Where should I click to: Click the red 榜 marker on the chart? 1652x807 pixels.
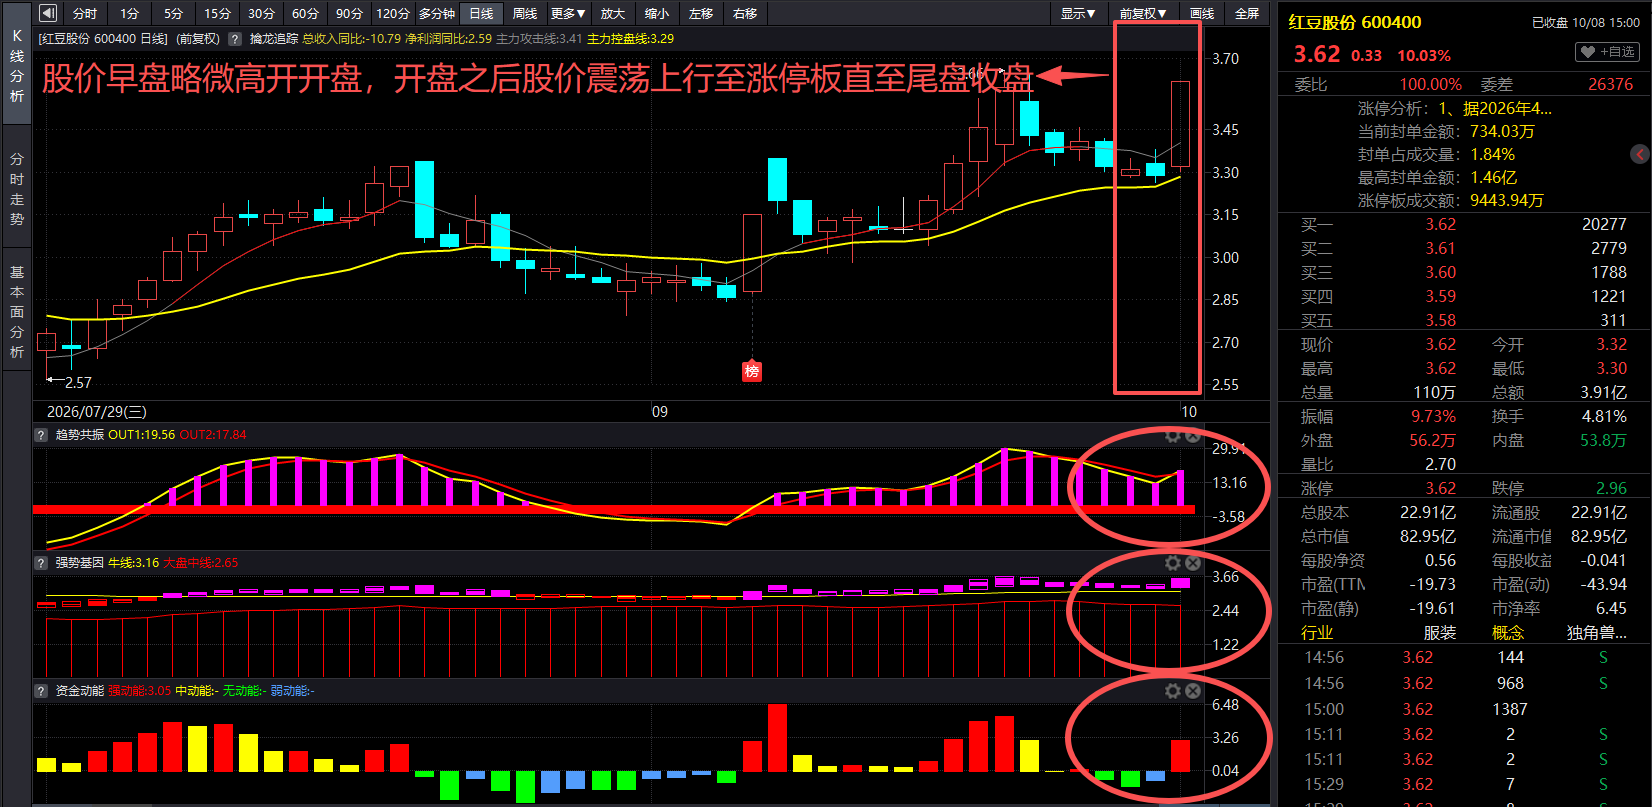point(752,371)
